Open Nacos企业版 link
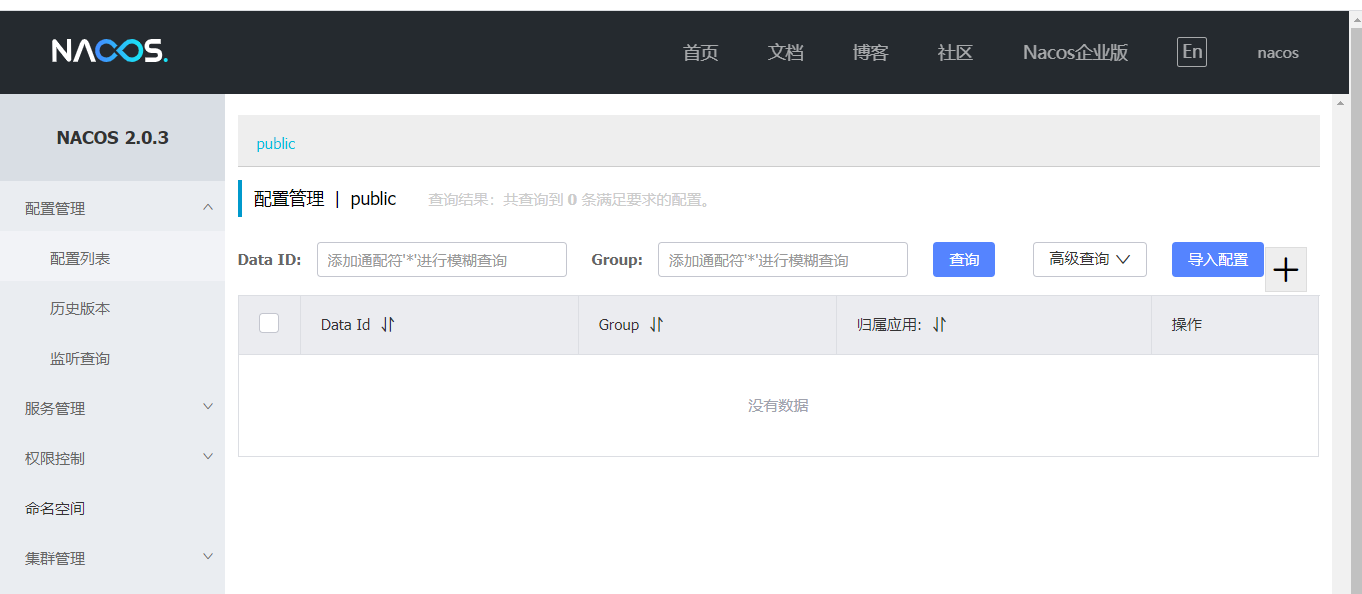Image resolution: width=1362 pixels, height=594 pixels. coord(1076,53)
